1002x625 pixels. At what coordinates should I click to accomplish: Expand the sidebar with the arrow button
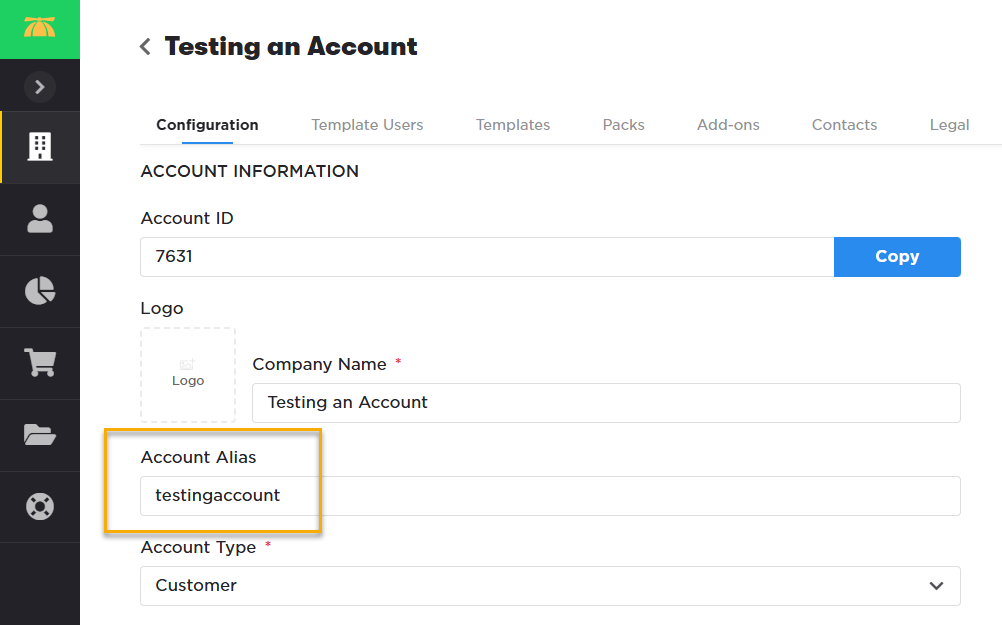pyautogui.click(x=39, y=87)
